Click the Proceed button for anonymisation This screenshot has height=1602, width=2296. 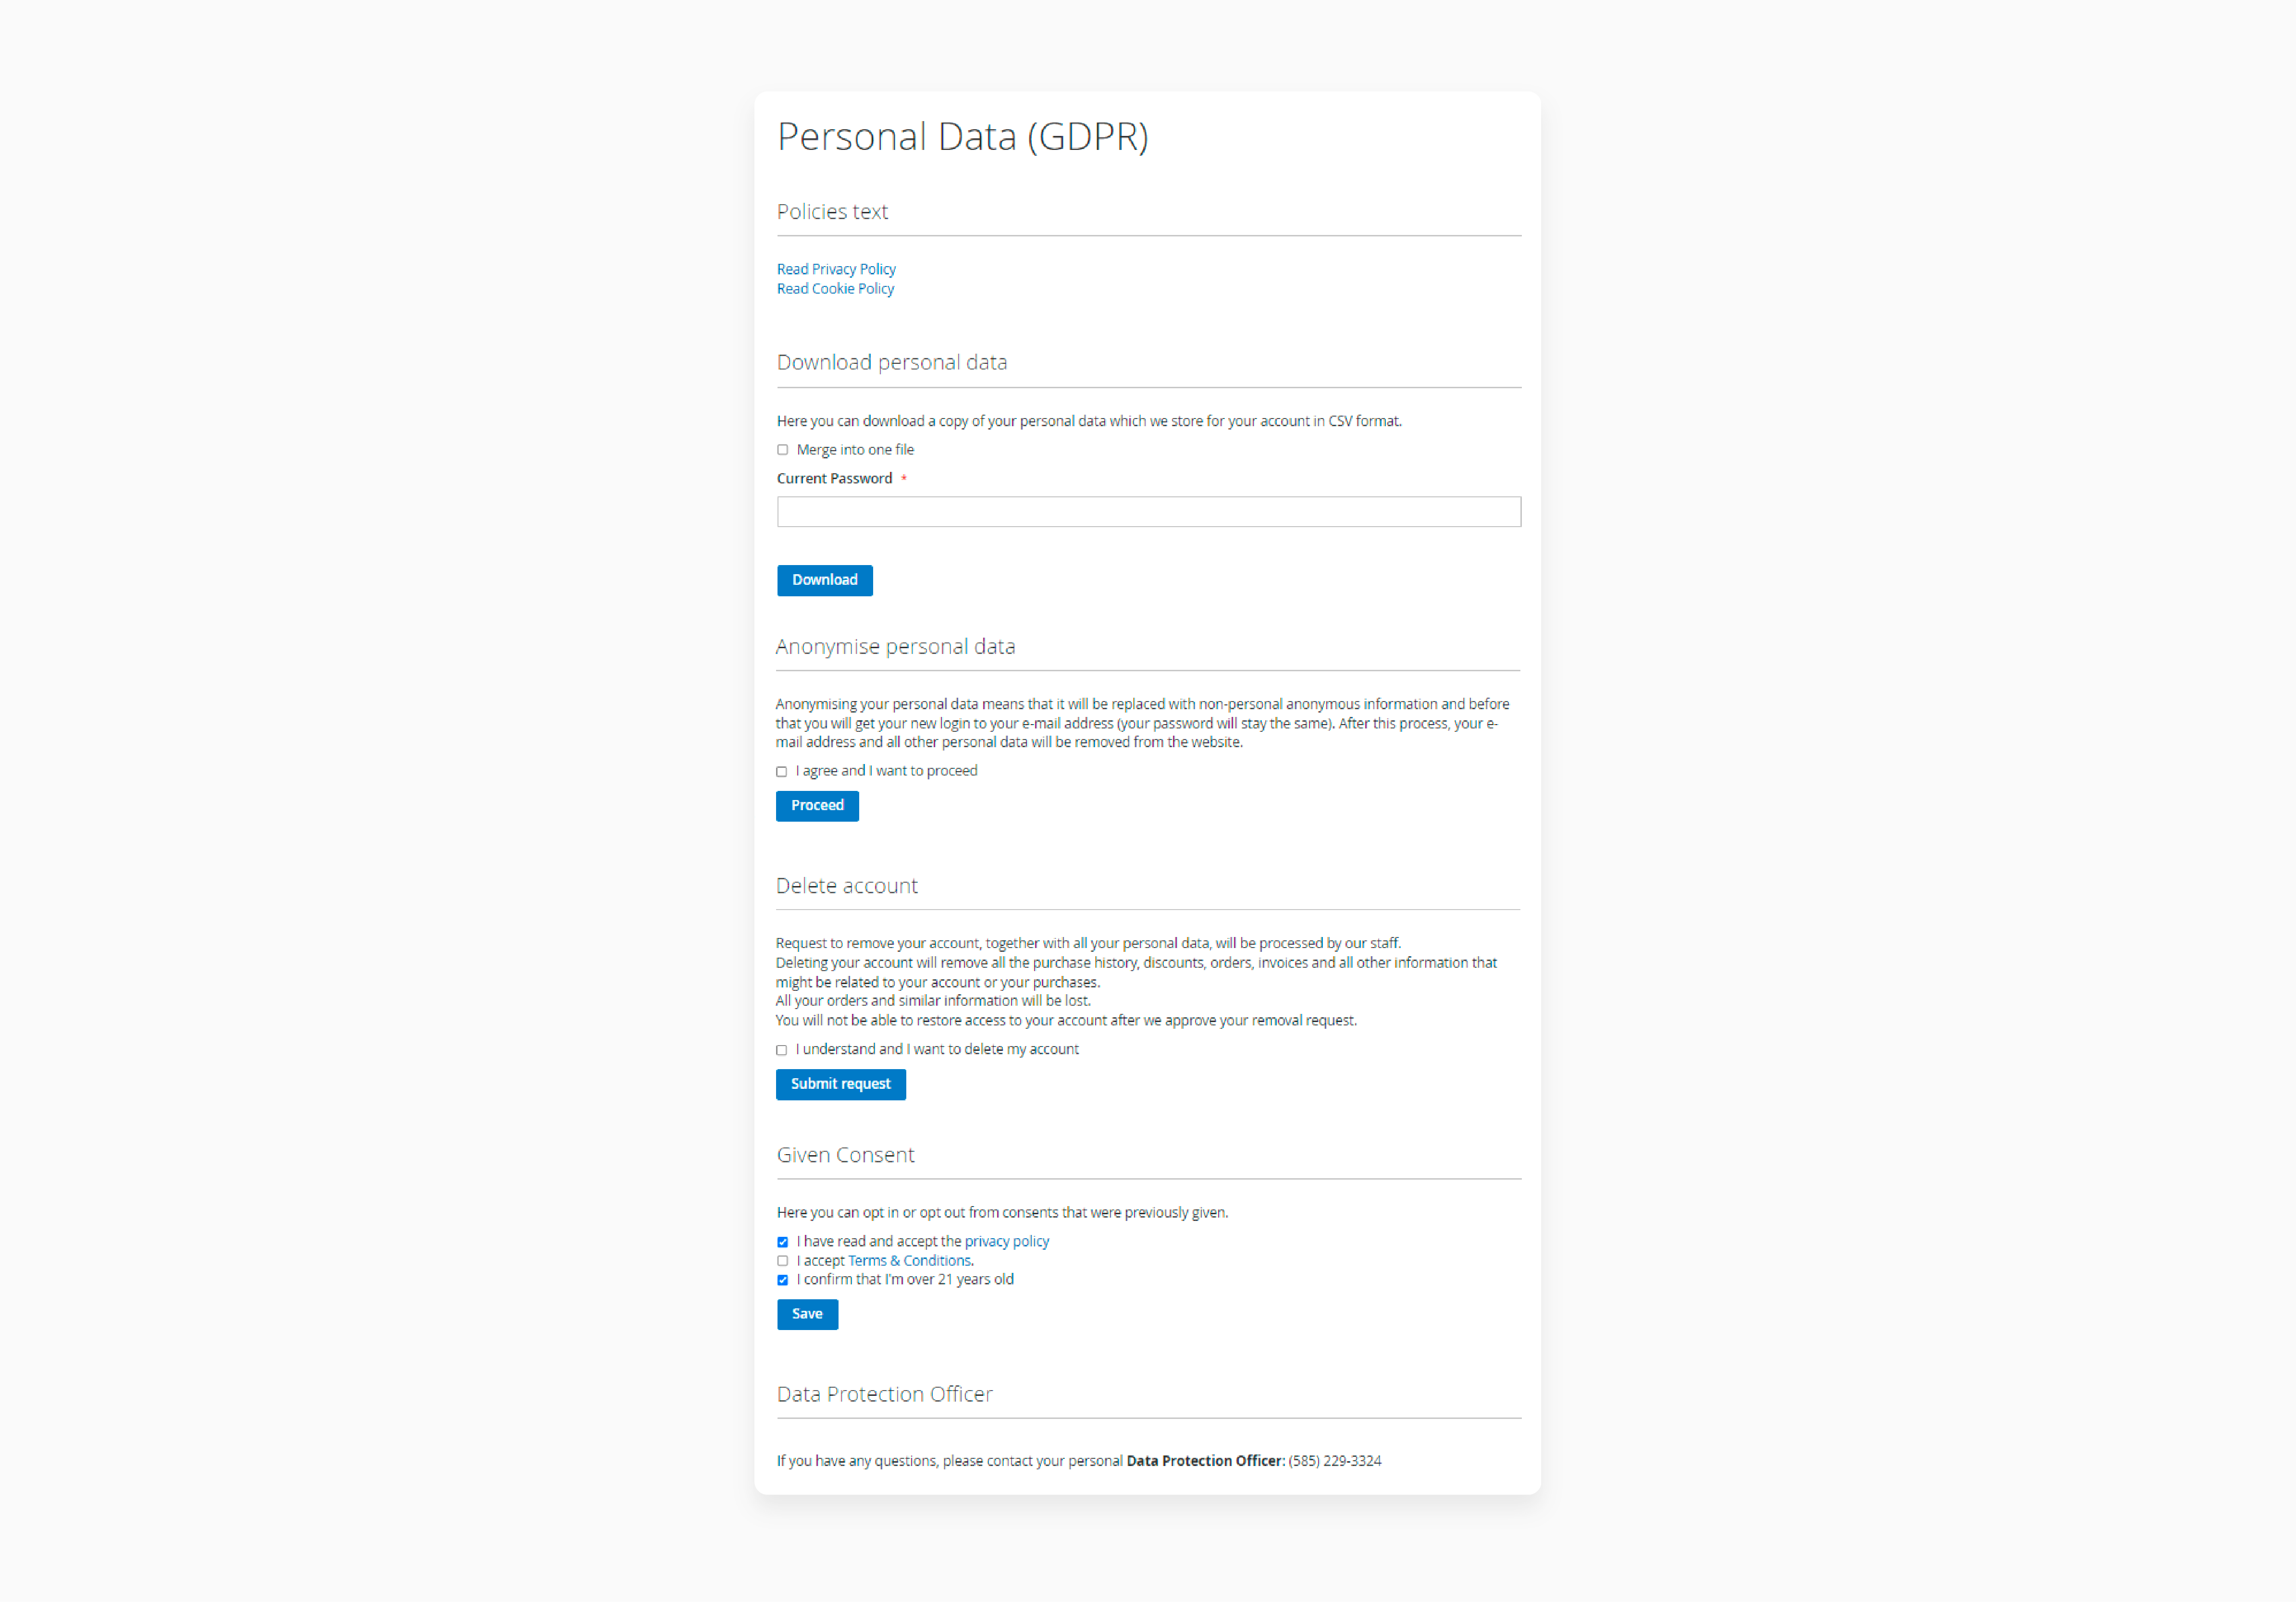816,804
